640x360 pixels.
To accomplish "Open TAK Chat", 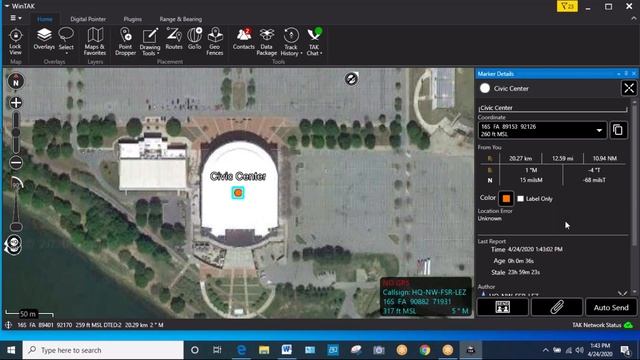I will pyautogui.click(x=314, y=42).
